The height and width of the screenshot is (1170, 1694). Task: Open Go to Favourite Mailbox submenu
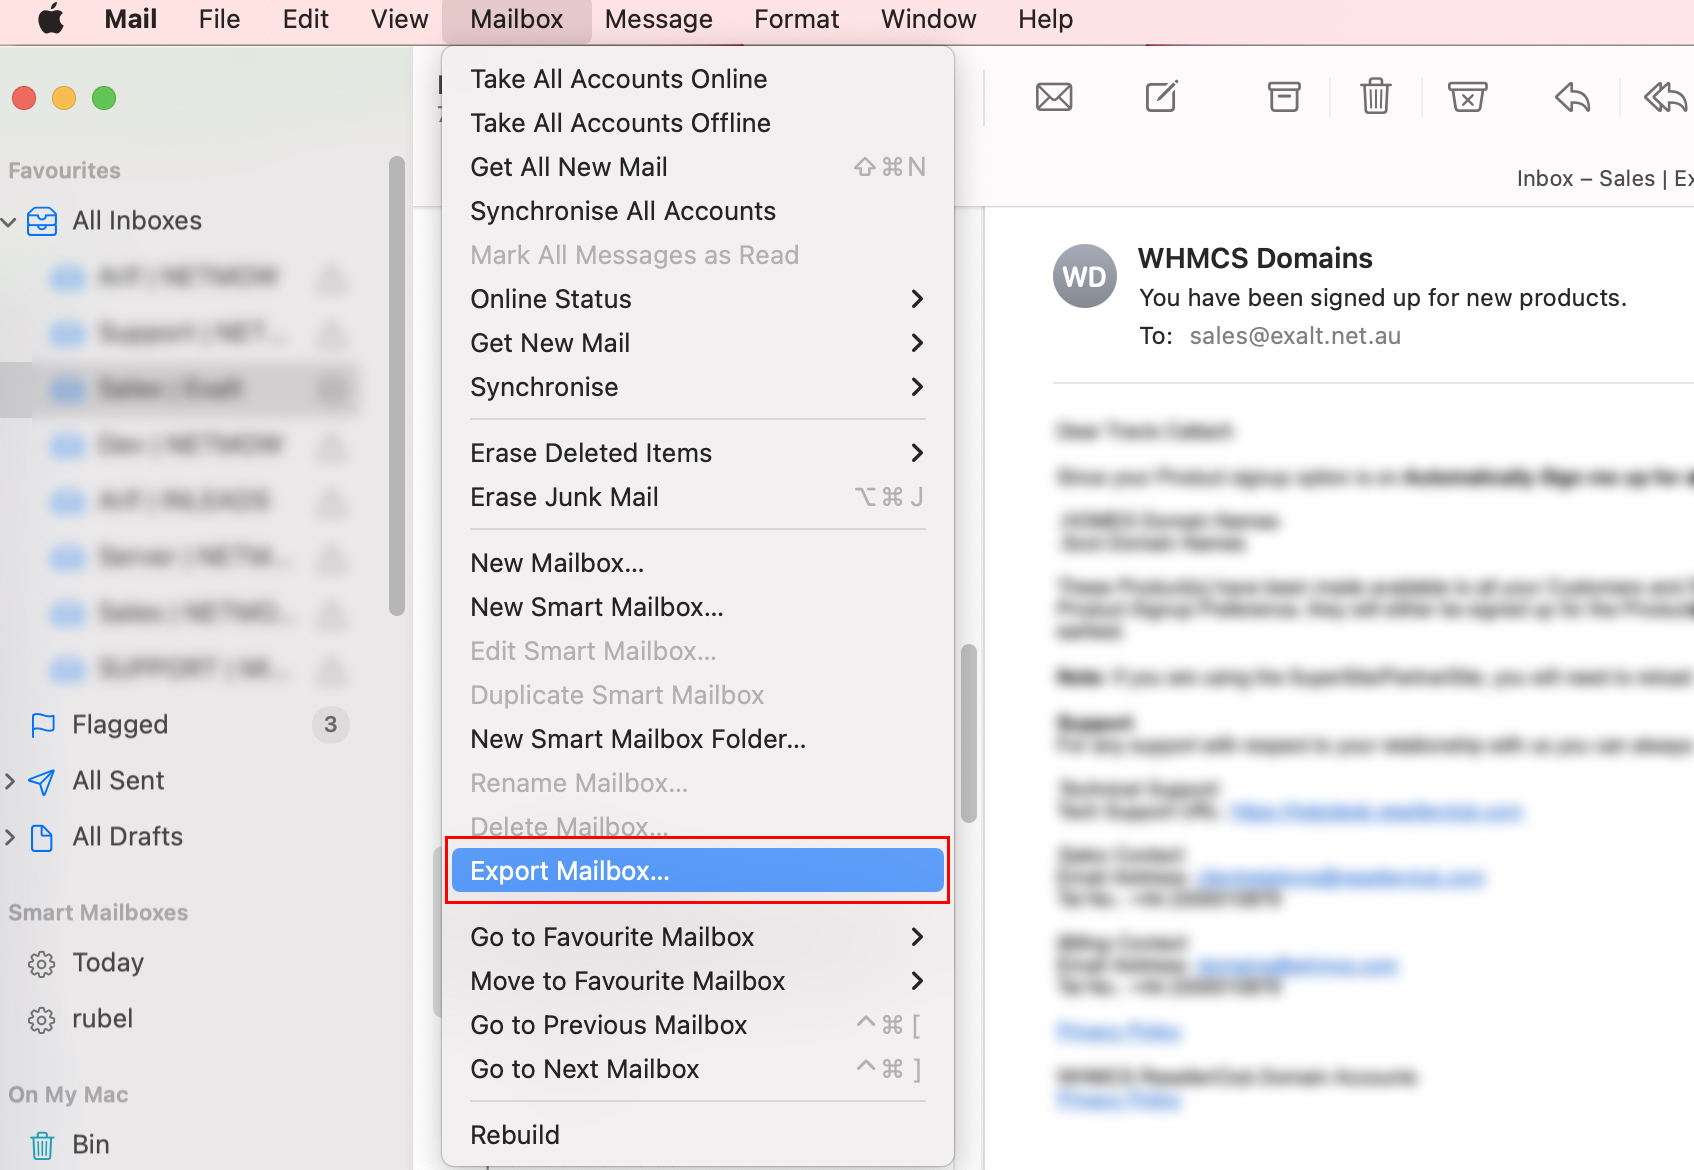[x=697, y=937]
